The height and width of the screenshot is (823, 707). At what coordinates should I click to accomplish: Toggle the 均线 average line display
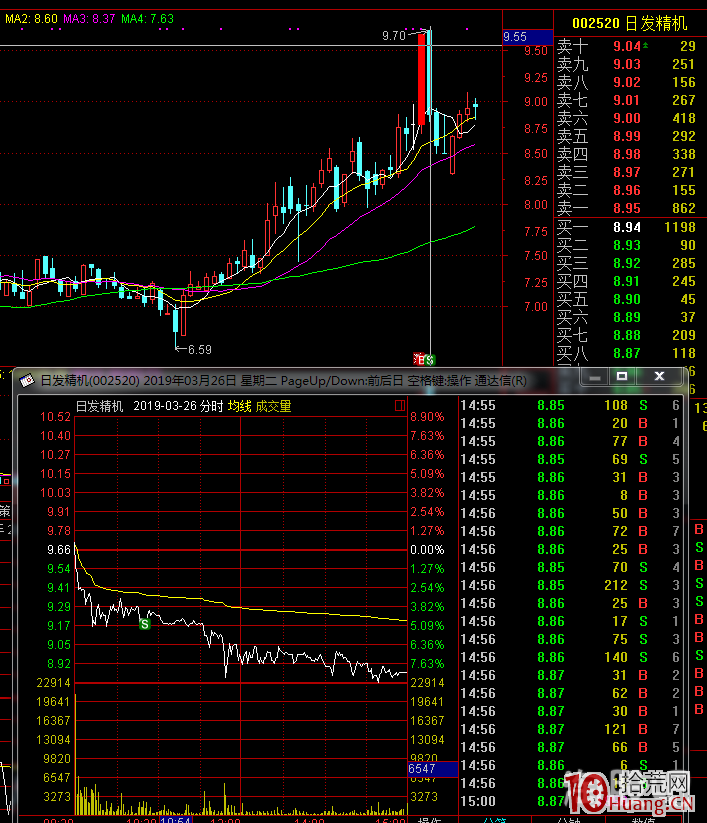(239, 406)
